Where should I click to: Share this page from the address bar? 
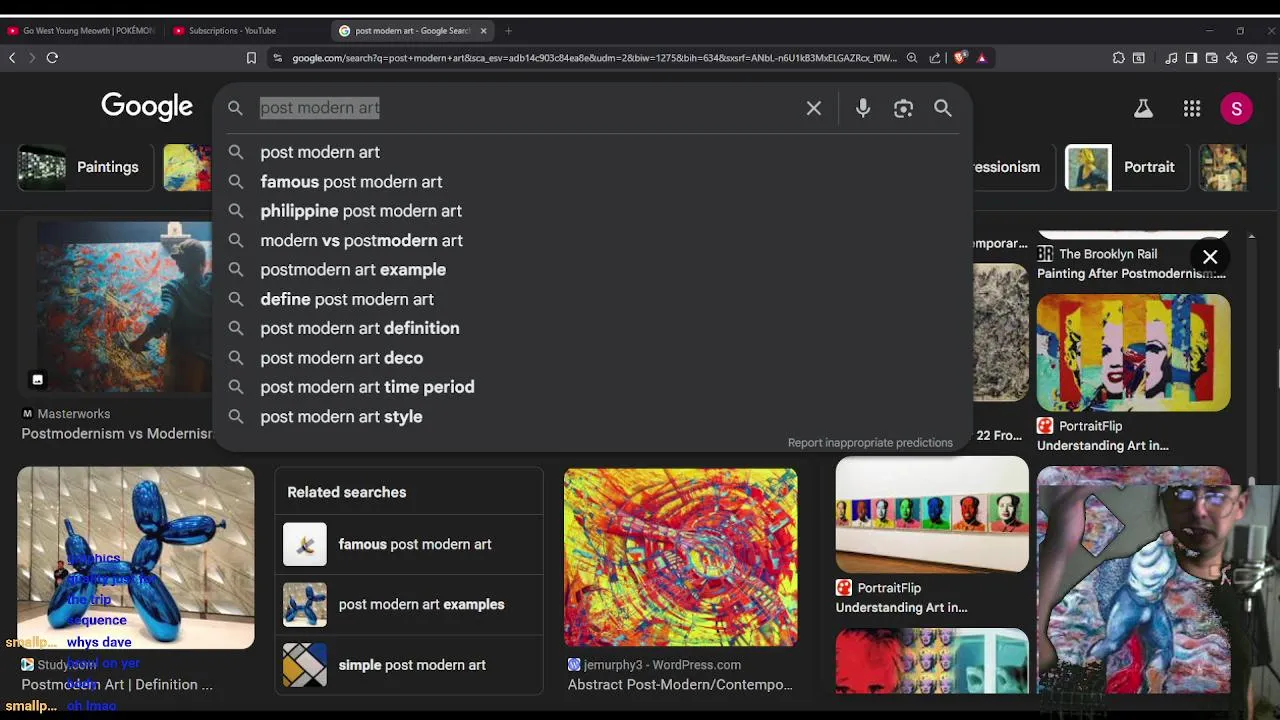click(x=935, y=58)
